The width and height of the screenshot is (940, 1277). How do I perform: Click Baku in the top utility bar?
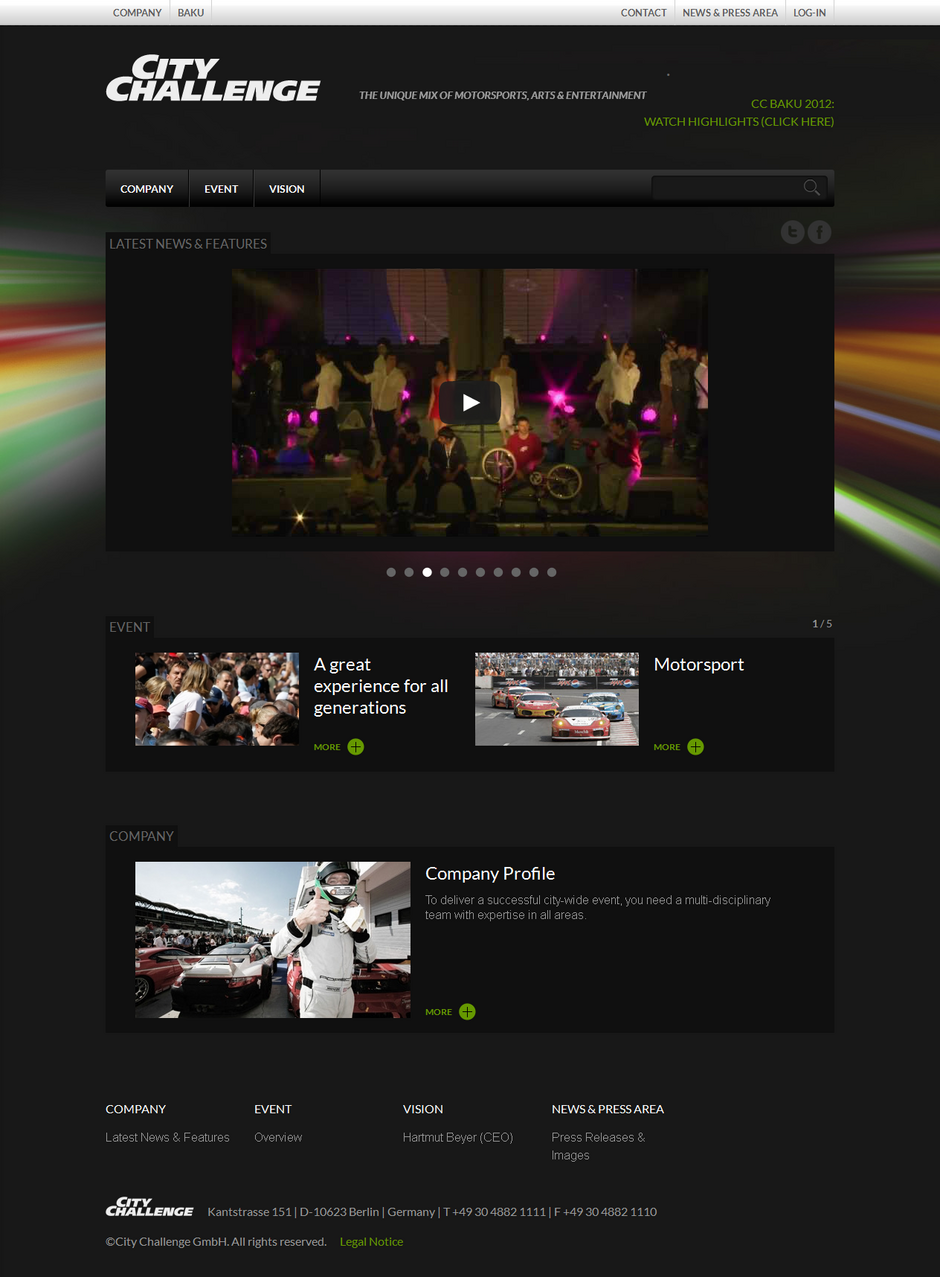(x=191, y=13)
